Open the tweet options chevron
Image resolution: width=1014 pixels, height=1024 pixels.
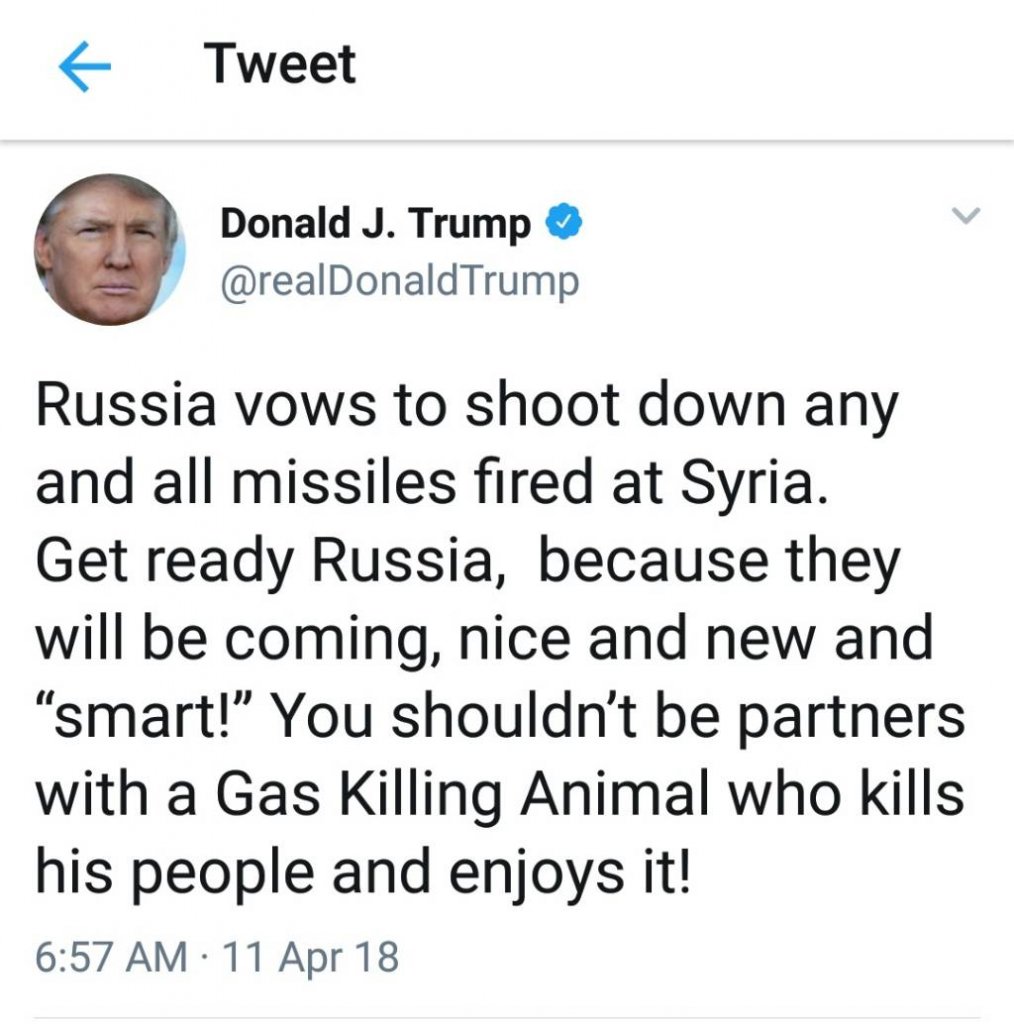(x=966, y=215)
